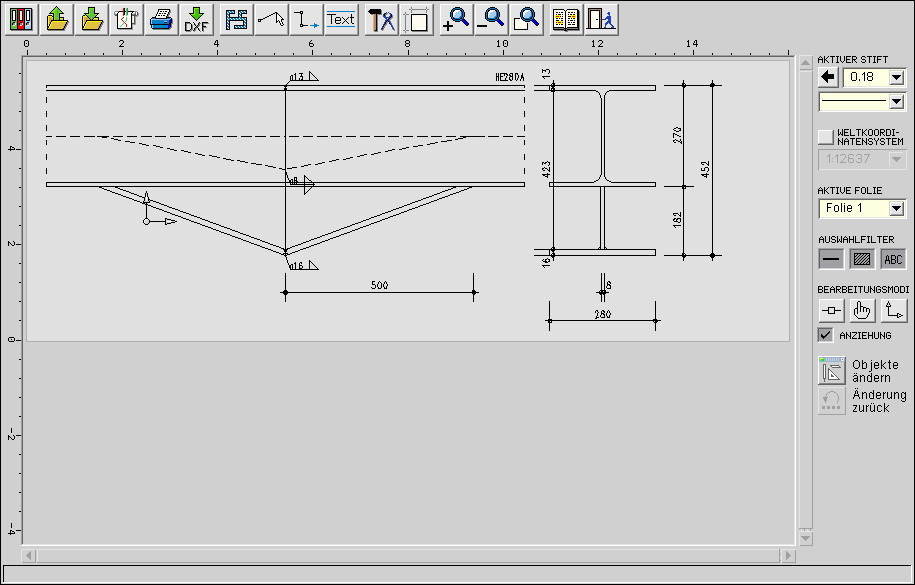Viewport: 915px width, 585px height.
Task: Click the Objekte ändern button
Action: click(832, 371)
